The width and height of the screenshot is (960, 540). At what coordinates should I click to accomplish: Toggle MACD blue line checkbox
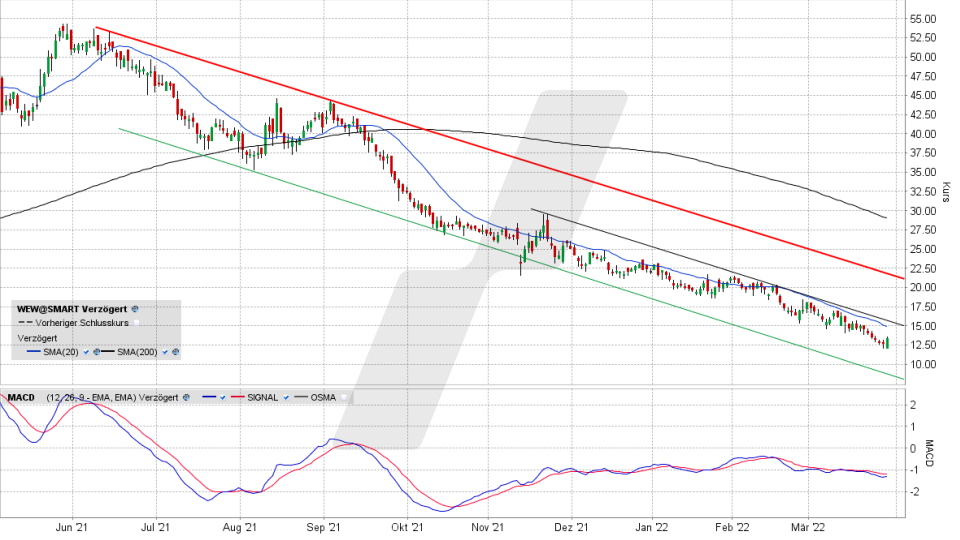[x=222, y=397]
